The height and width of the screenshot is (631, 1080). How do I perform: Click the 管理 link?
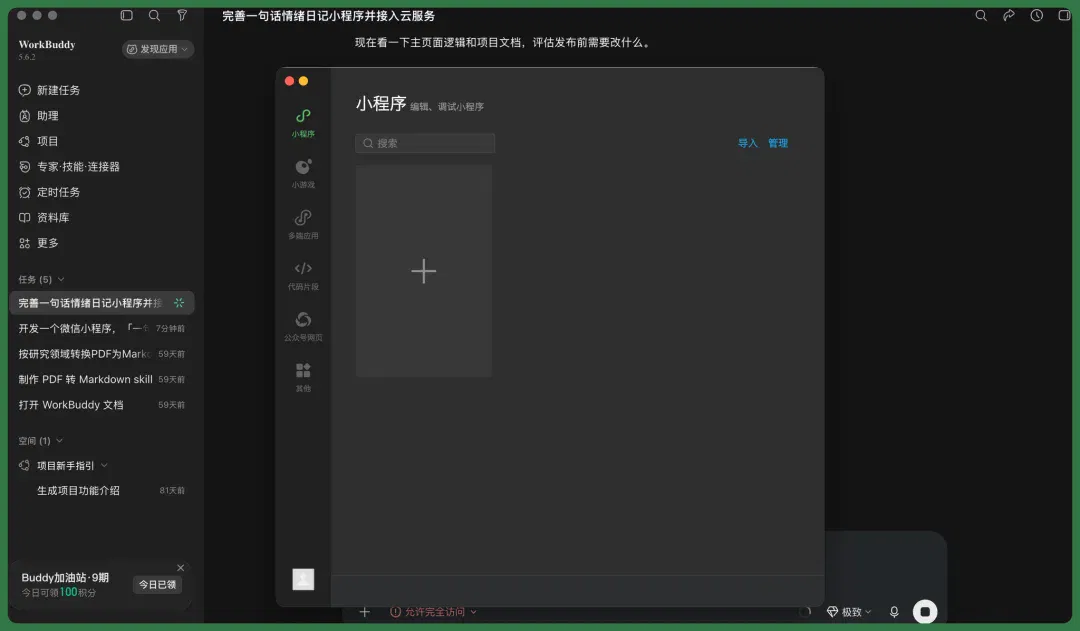778,143
